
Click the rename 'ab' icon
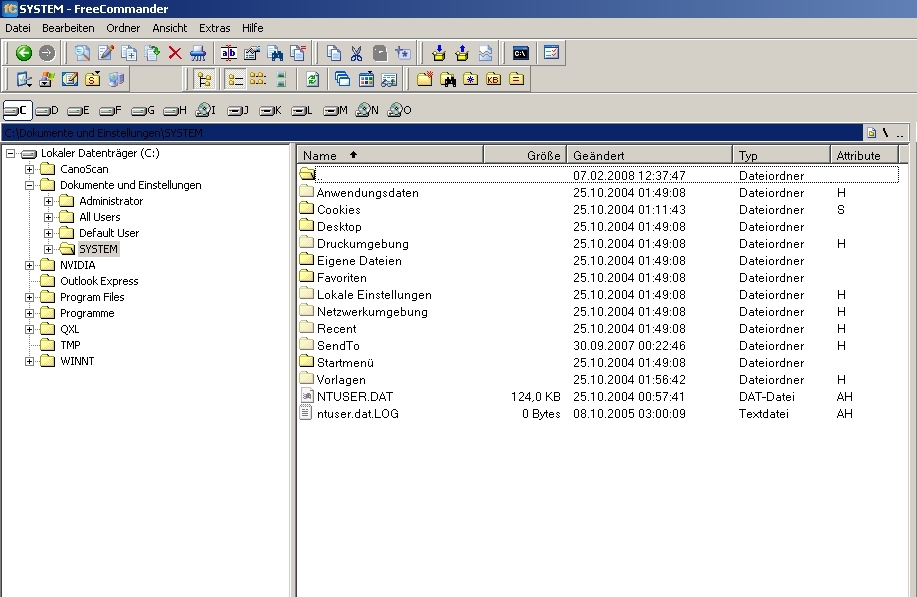tap(229, 53)
